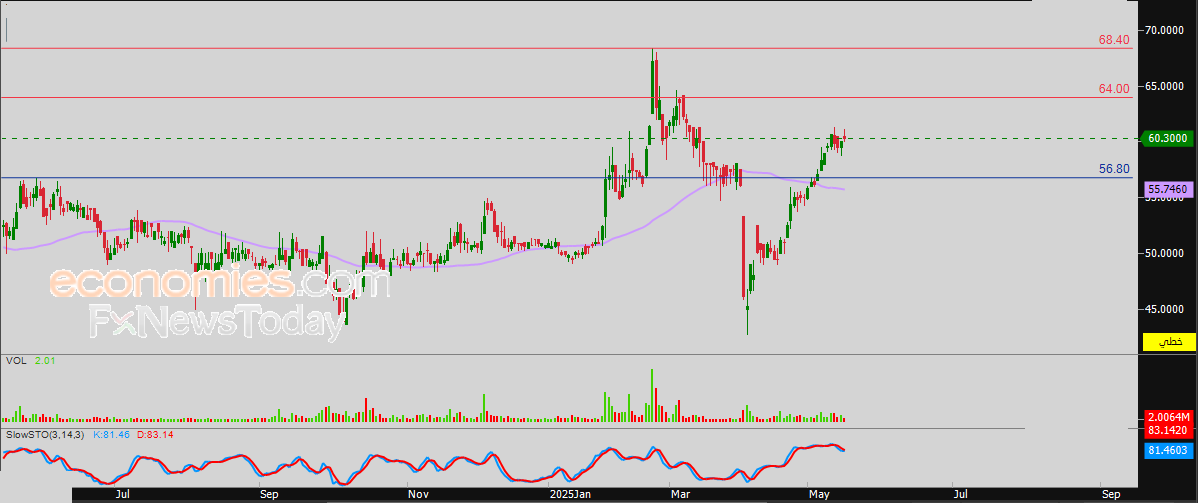
Task: Click the Sep label after the first Jul
Action: (268, 495)
